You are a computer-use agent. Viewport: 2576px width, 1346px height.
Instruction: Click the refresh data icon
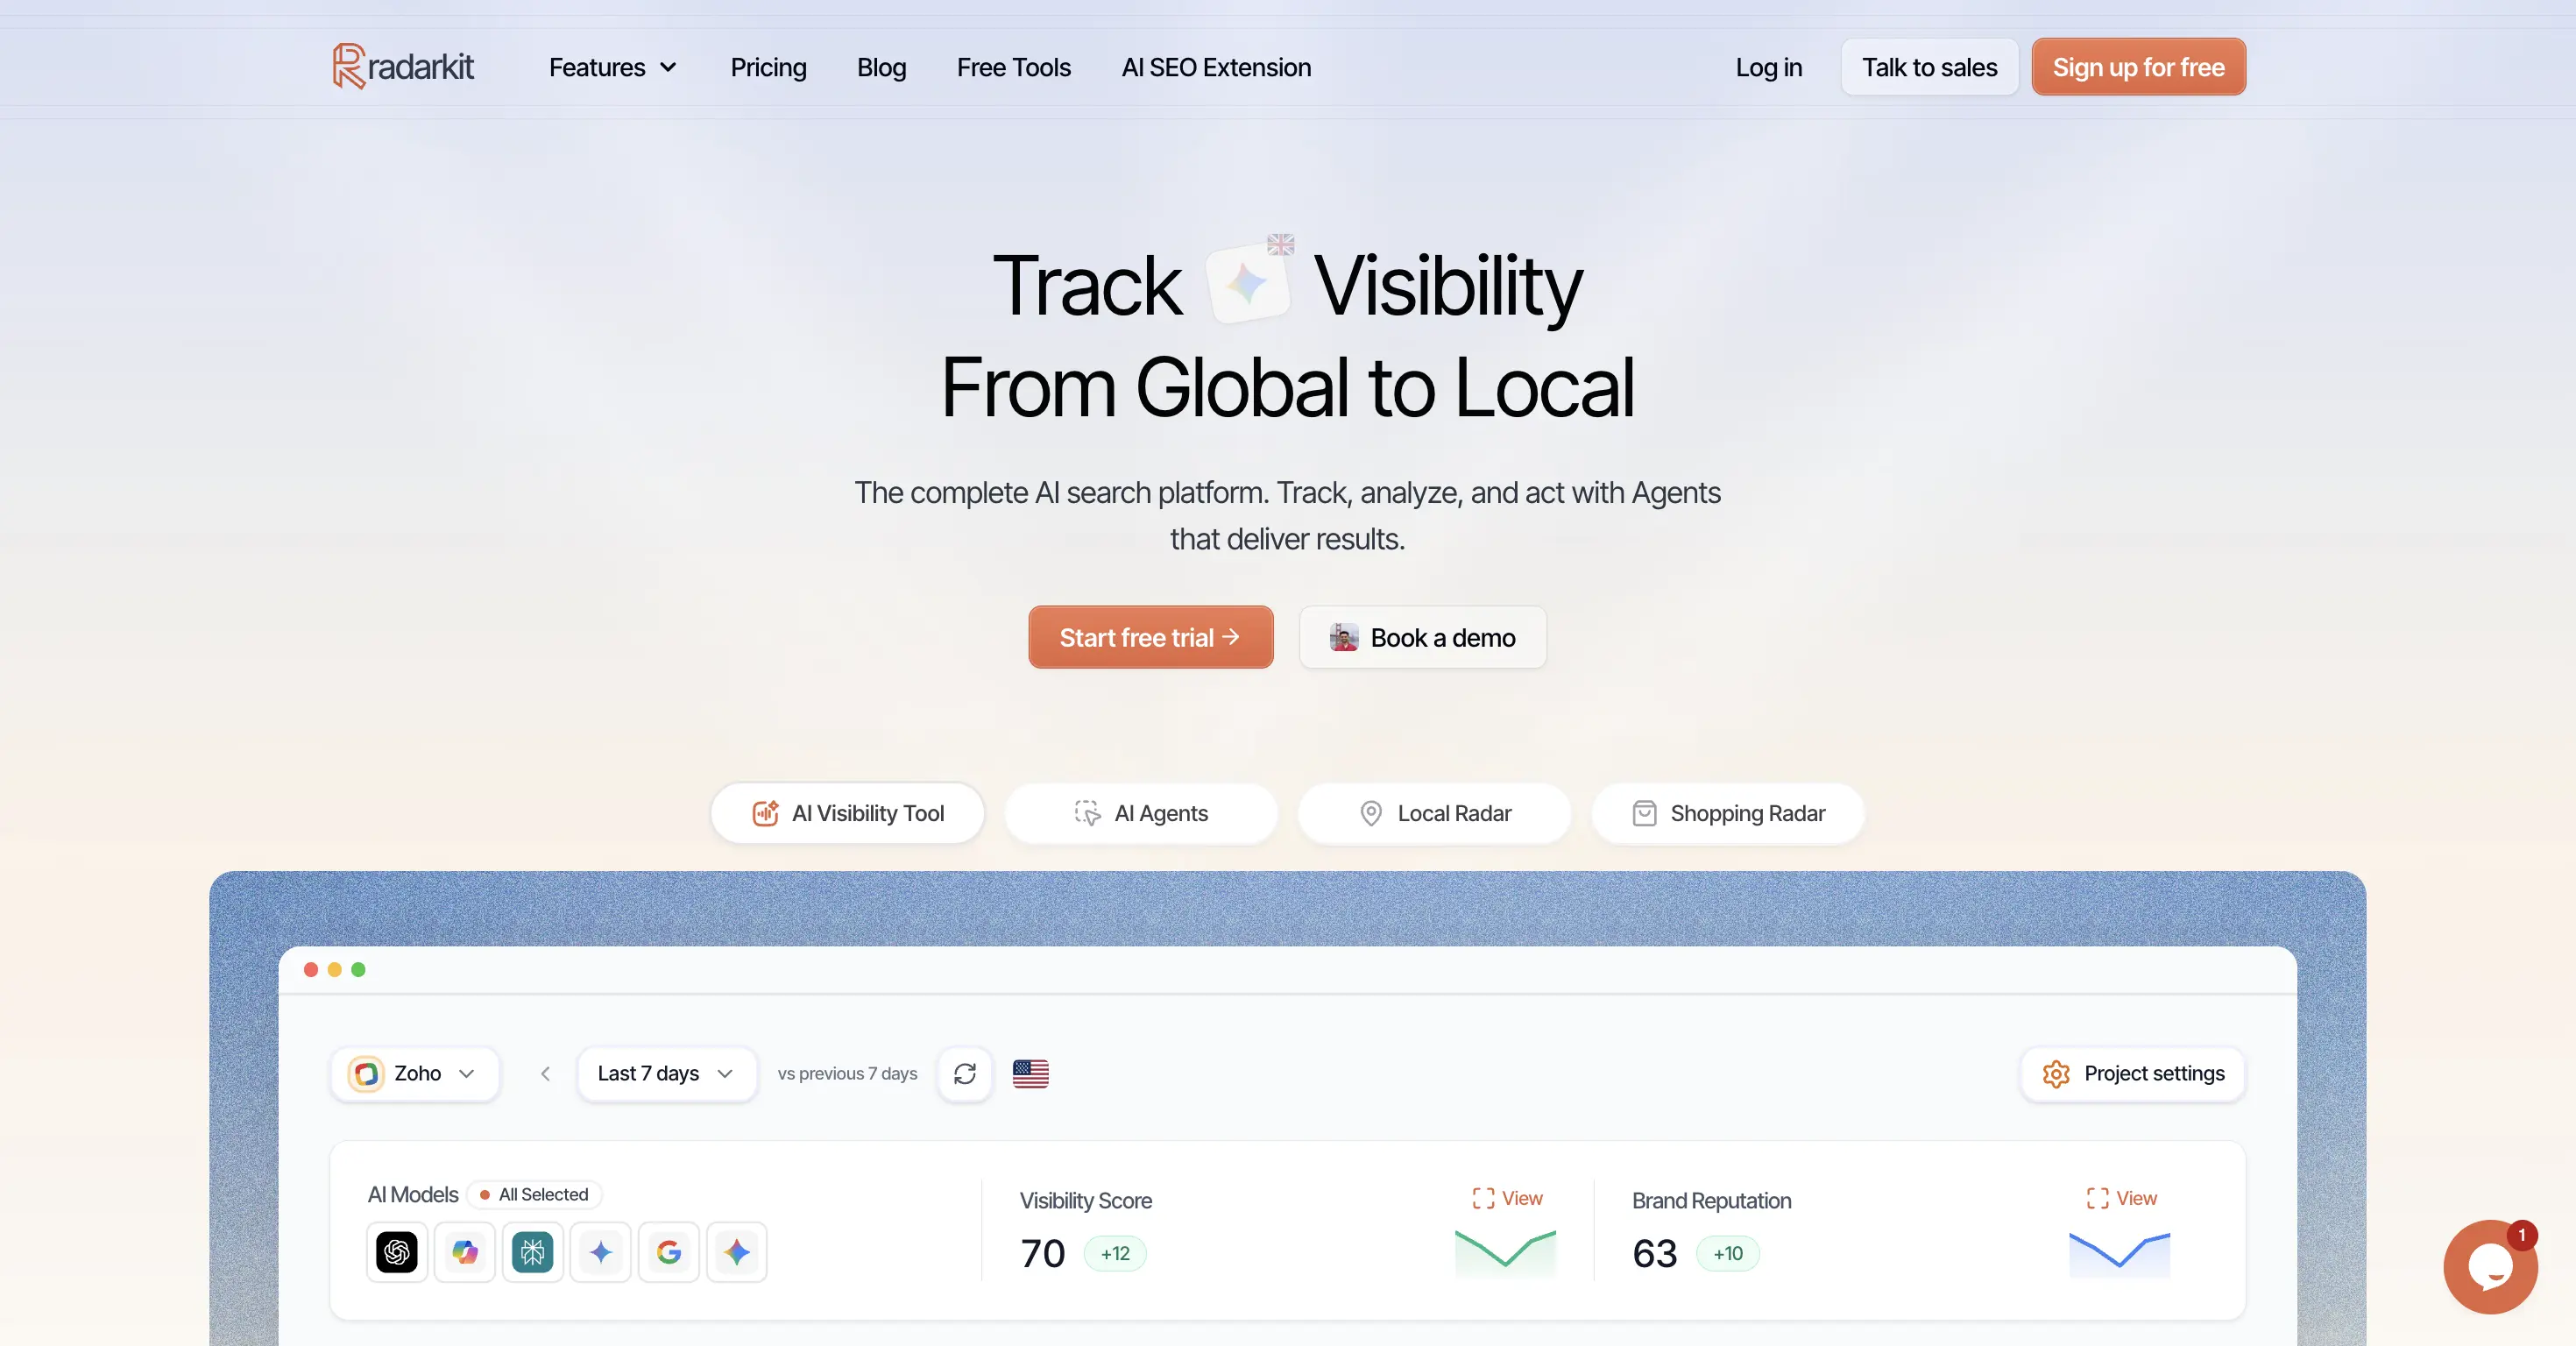pyautogui.click(x=965, y=1074)
